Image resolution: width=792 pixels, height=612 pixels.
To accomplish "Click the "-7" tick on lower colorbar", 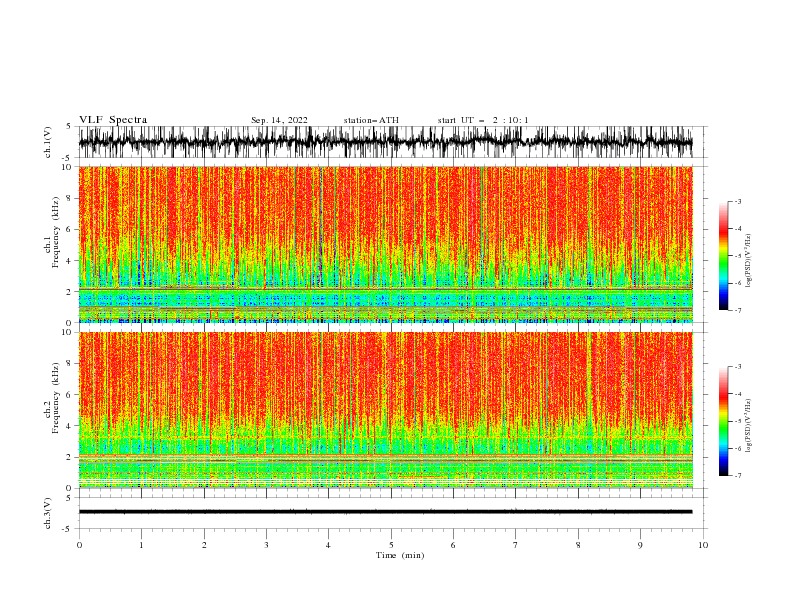I will [x=738, y=475].
